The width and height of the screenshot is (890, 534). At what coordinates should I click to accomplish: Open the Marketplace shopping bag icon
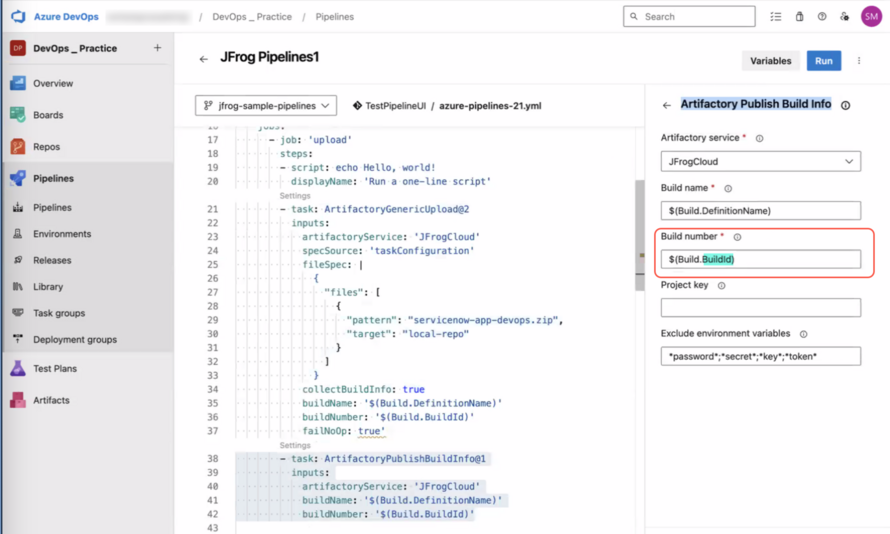799,16
